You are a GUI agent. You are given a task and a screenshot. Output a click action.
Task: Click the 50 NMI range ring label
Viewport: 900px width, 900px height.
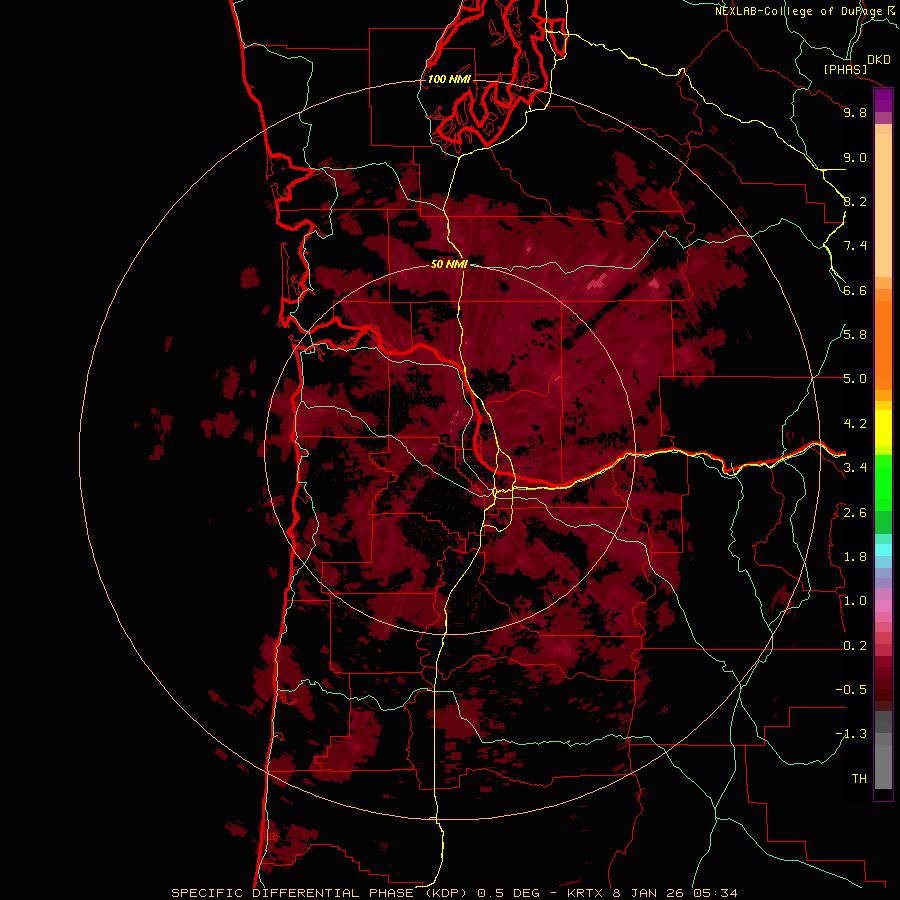pyautogui.click(x=449, y=264)
